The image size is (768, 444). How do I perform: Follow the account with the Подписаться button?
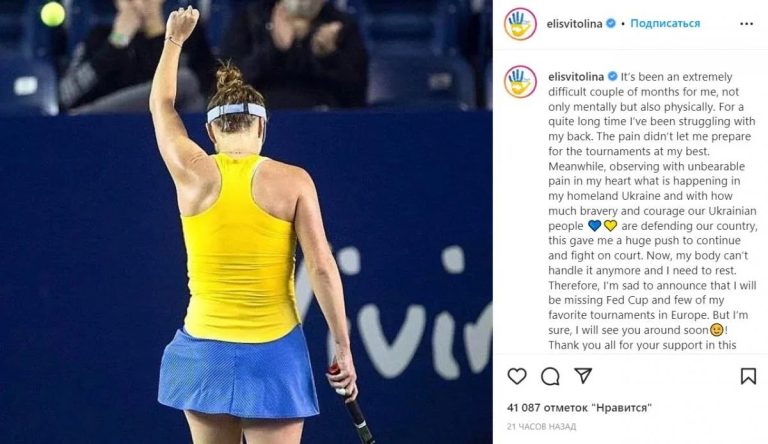(x=665, y=23)
